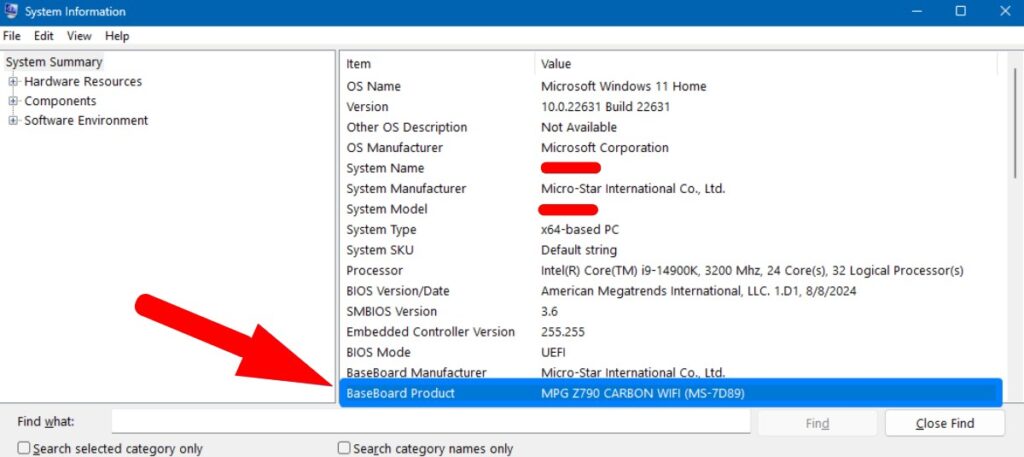The image size is (1024, 457).
Task: Minimize the System Information window
Action: 917,11
